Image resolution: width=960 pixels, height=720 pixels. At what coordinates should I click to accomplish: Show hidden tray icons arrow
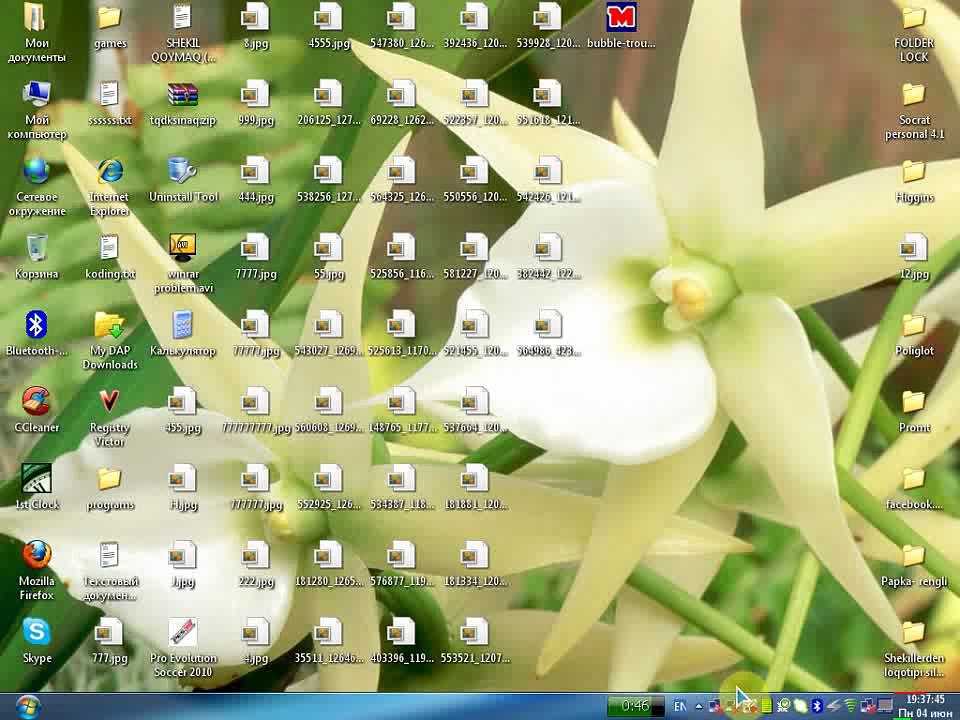[x=699, y=707]
